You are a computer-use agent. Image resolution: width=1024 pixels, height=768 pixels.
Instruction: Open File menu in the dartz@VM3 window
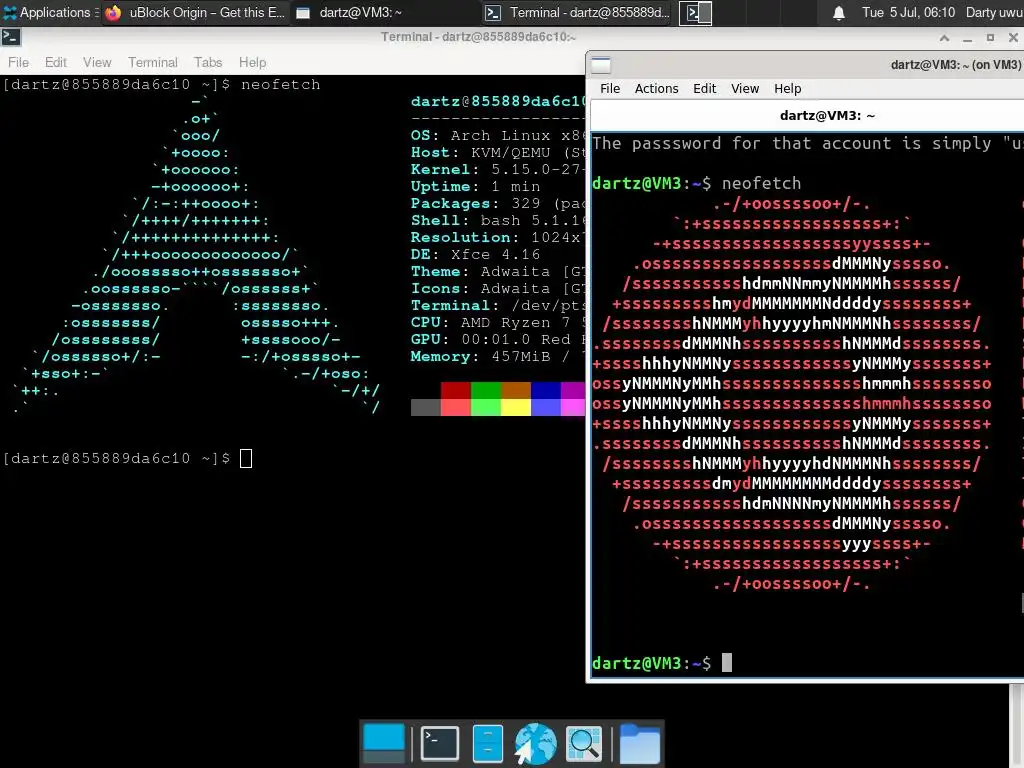[610, 88]
